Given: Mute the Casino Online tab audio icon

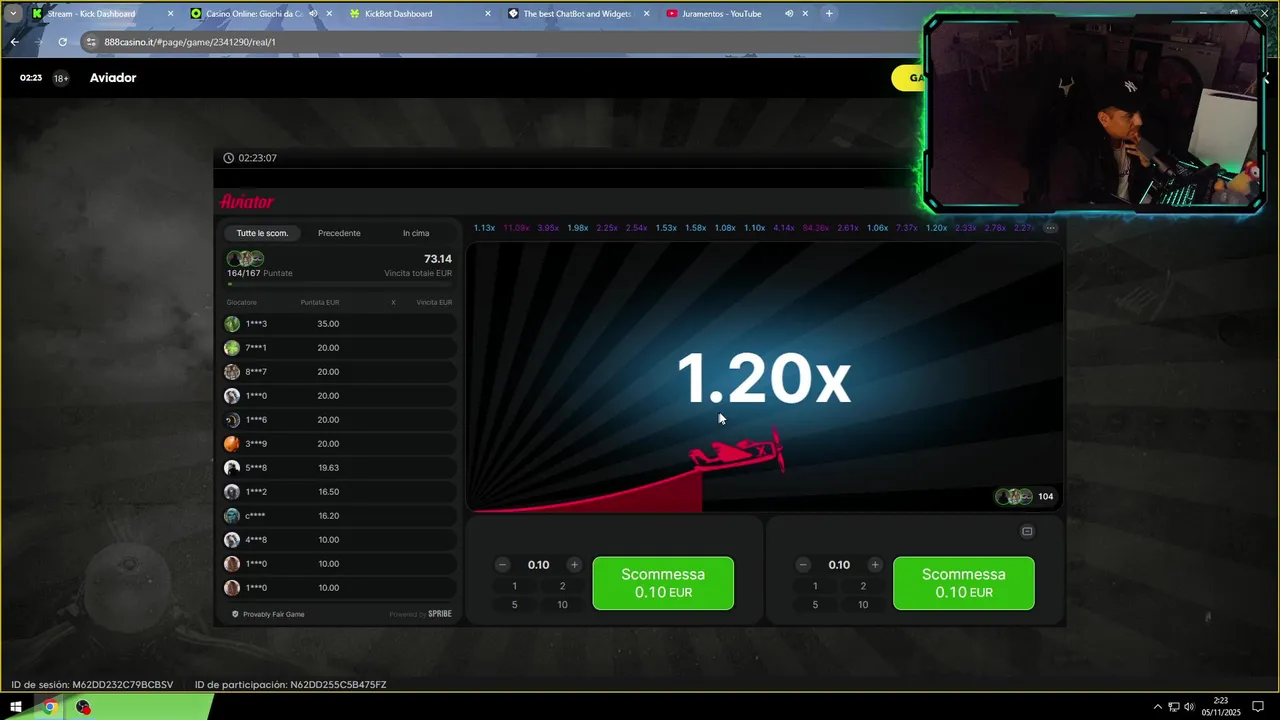Looking at the screenshot, I should pos(313,14).
